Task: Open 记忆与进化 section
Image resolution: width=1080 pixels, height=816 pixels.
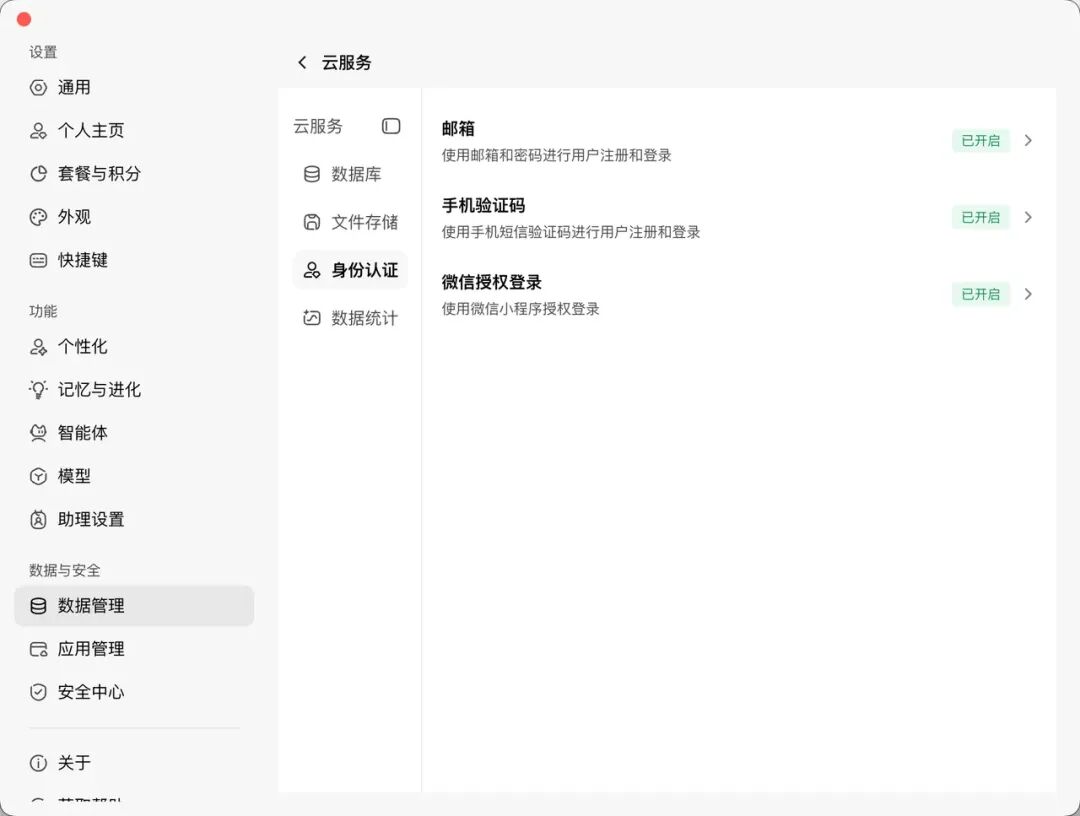Action: (134, 390)
